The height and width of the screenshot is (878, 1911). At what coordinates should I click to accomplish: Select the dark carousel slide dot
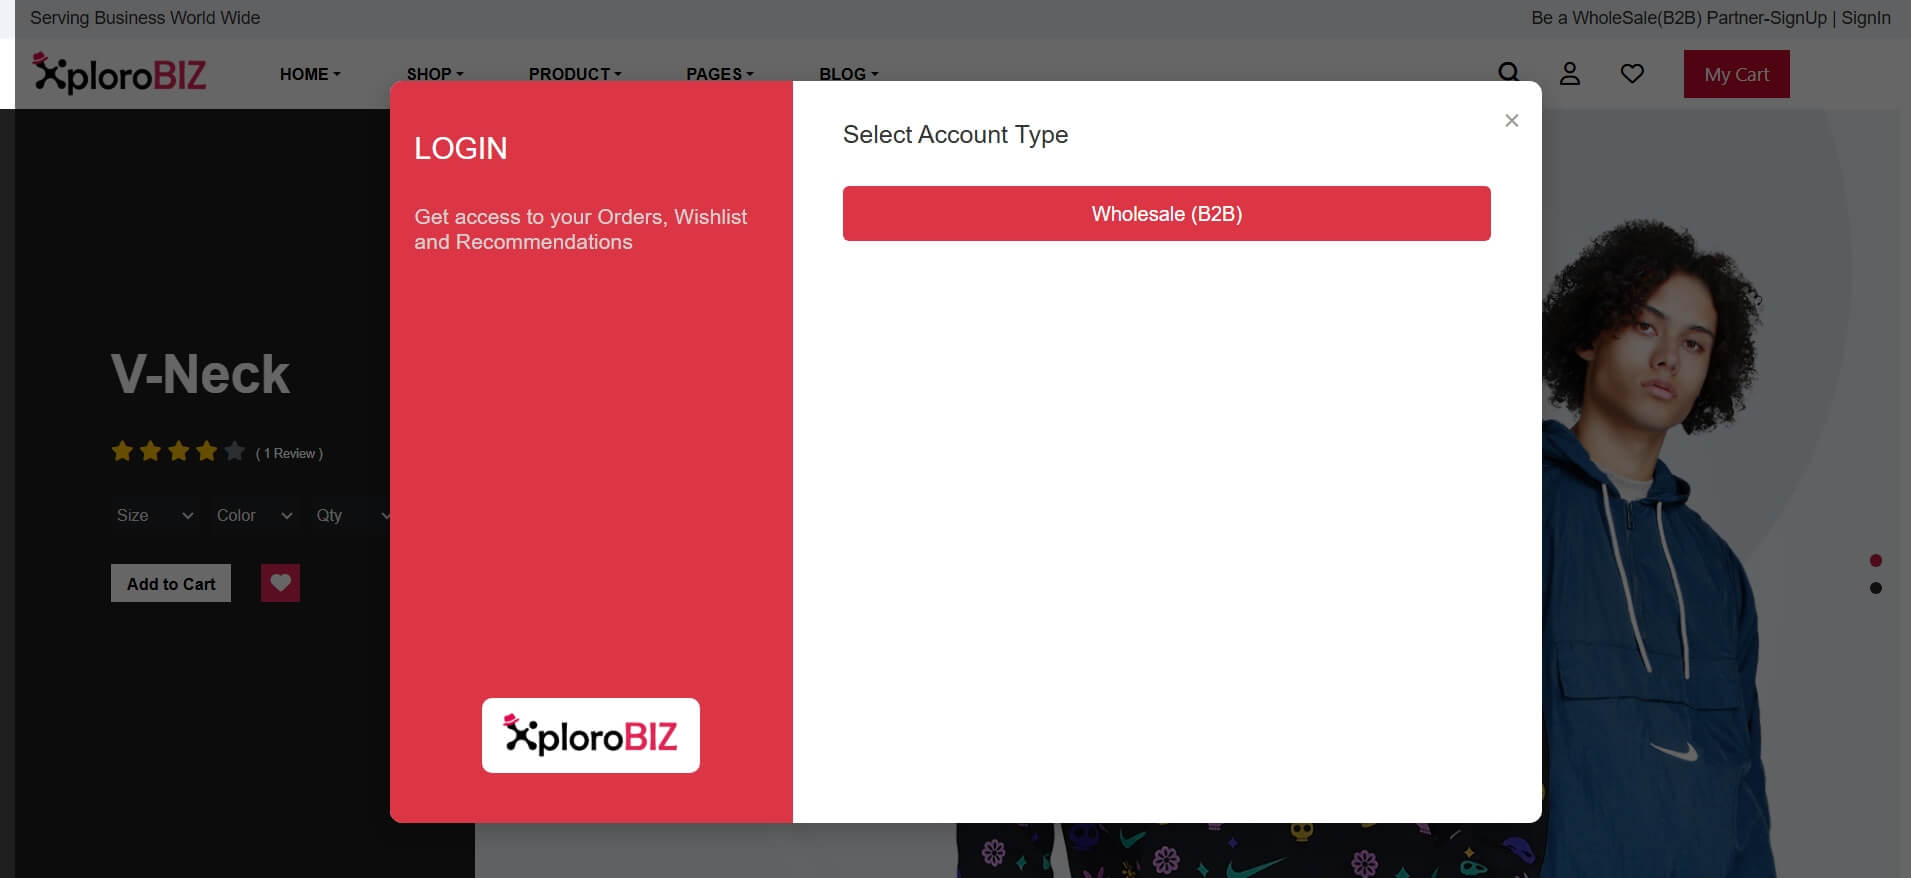click(1875, 588)
